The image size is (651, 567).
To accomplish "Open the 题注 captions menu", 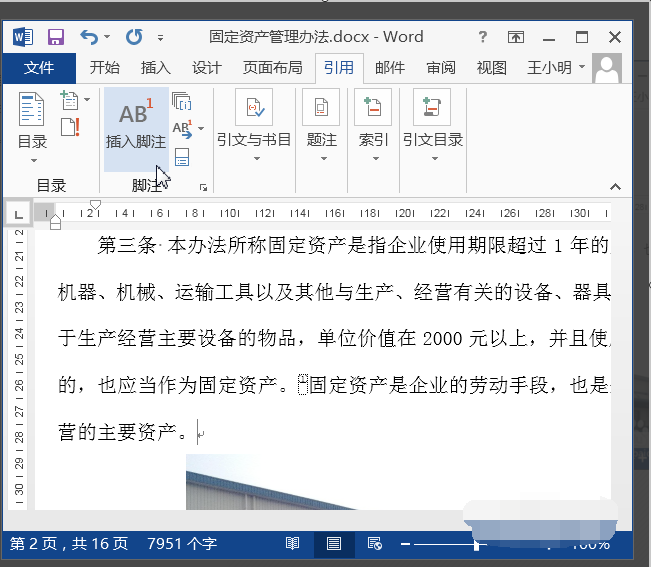I will tap(321, 126).
